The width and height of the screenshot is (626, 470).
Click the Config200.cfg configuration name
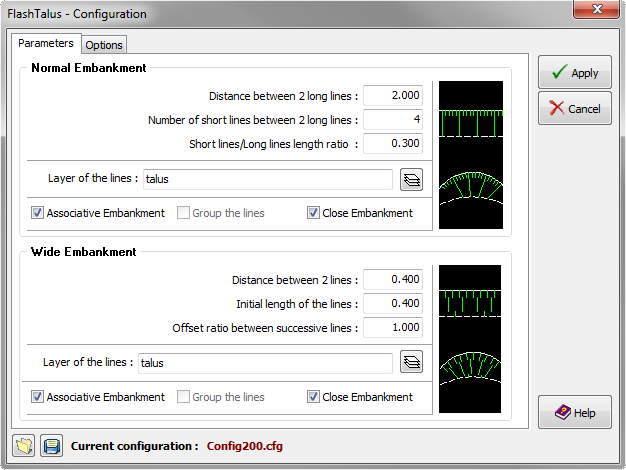coord(244,446)
